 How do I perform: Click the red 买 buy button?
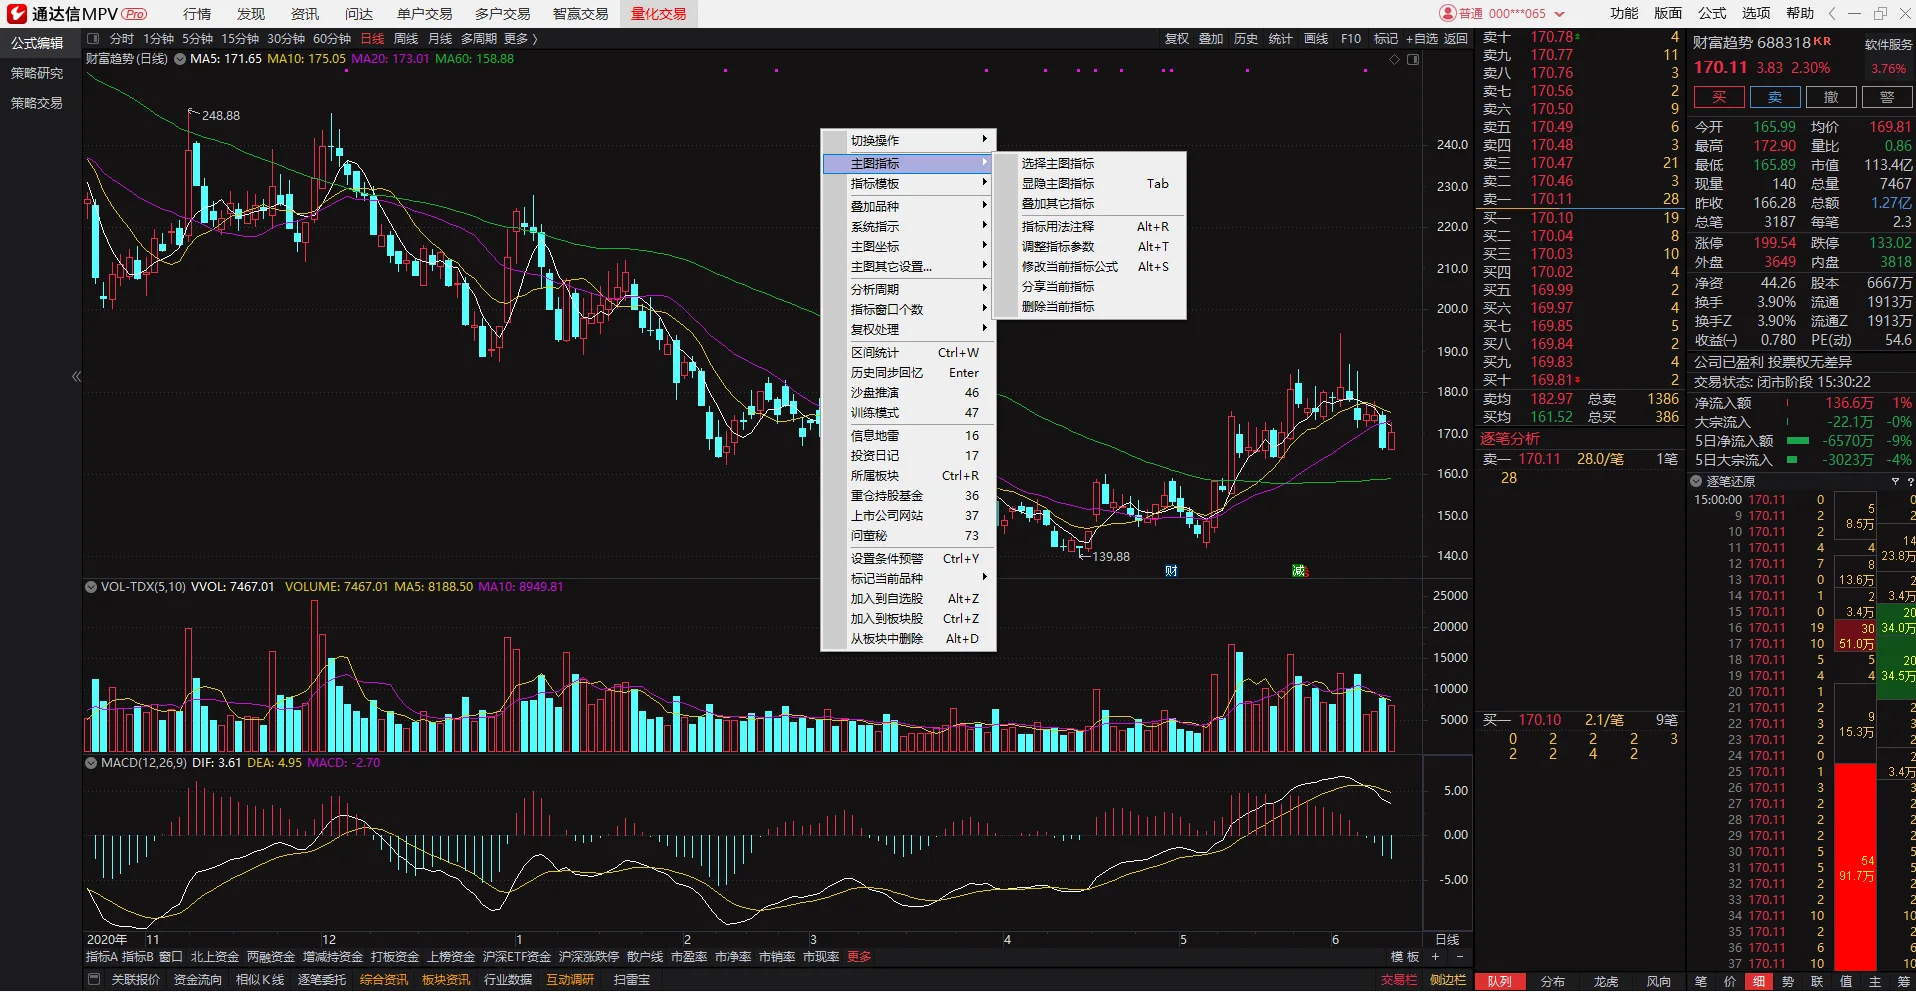click(1718, 97)
